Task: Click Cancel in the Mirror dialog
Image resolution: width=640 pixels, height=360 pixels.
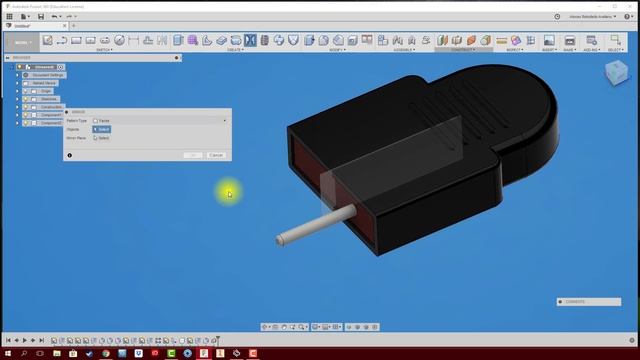Action: coord(216,155)
